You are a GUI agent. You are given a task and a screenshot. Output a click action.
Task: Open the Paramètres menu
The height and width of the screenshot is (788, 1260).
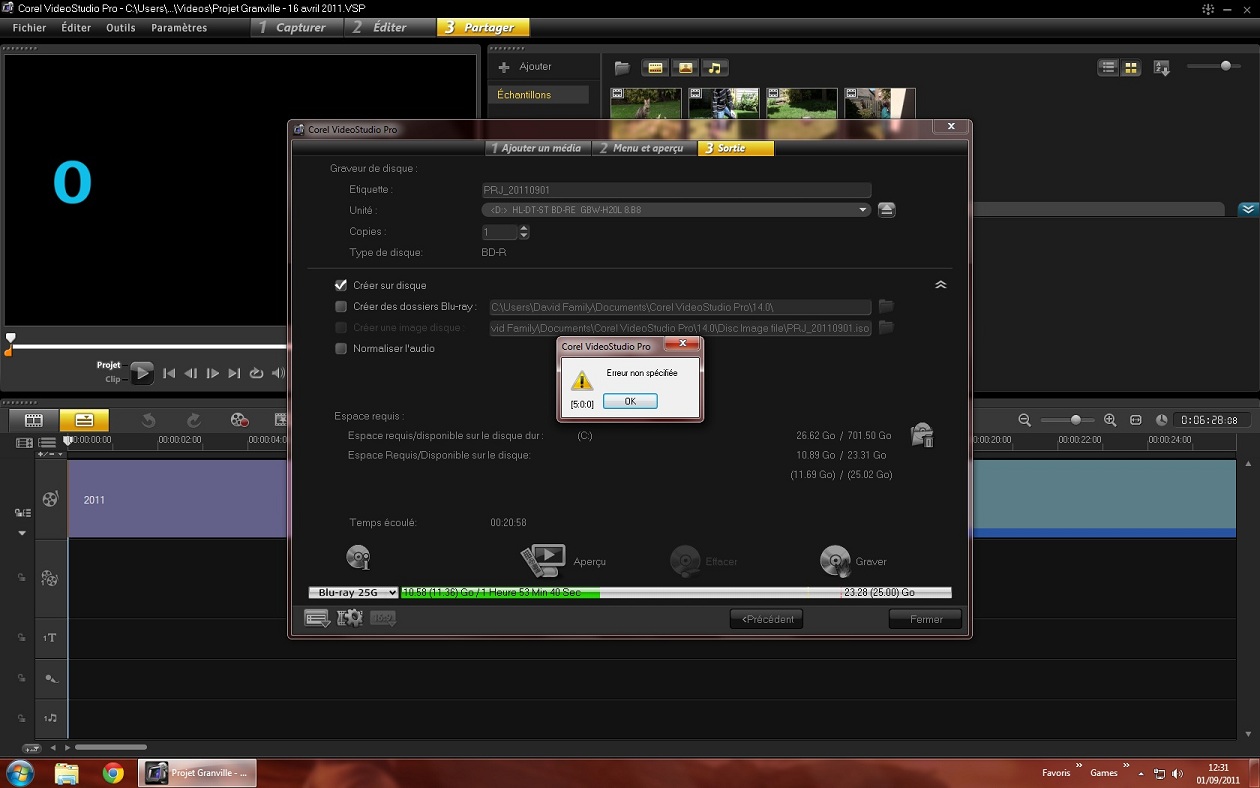[x=179, y=28]
